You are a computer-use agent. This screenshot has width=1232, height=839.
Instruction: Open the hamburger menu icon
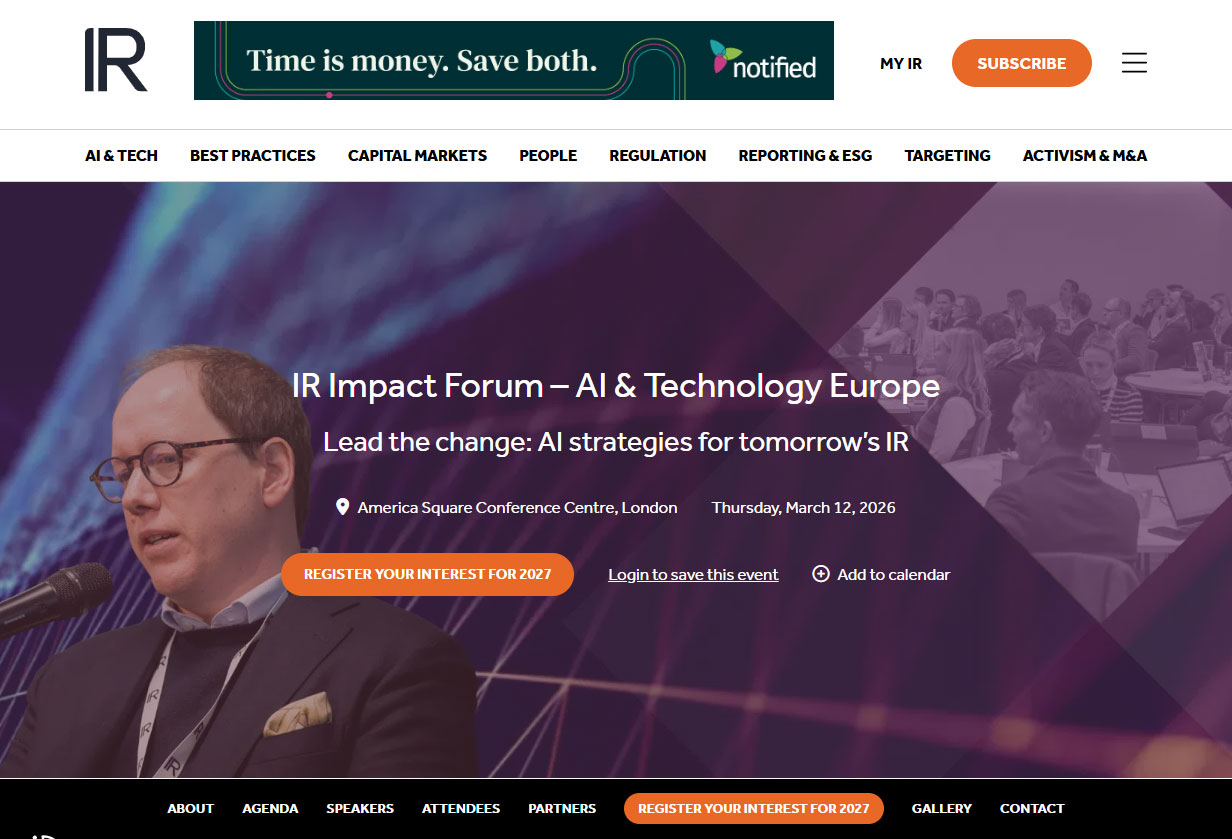pos(1134,63)
